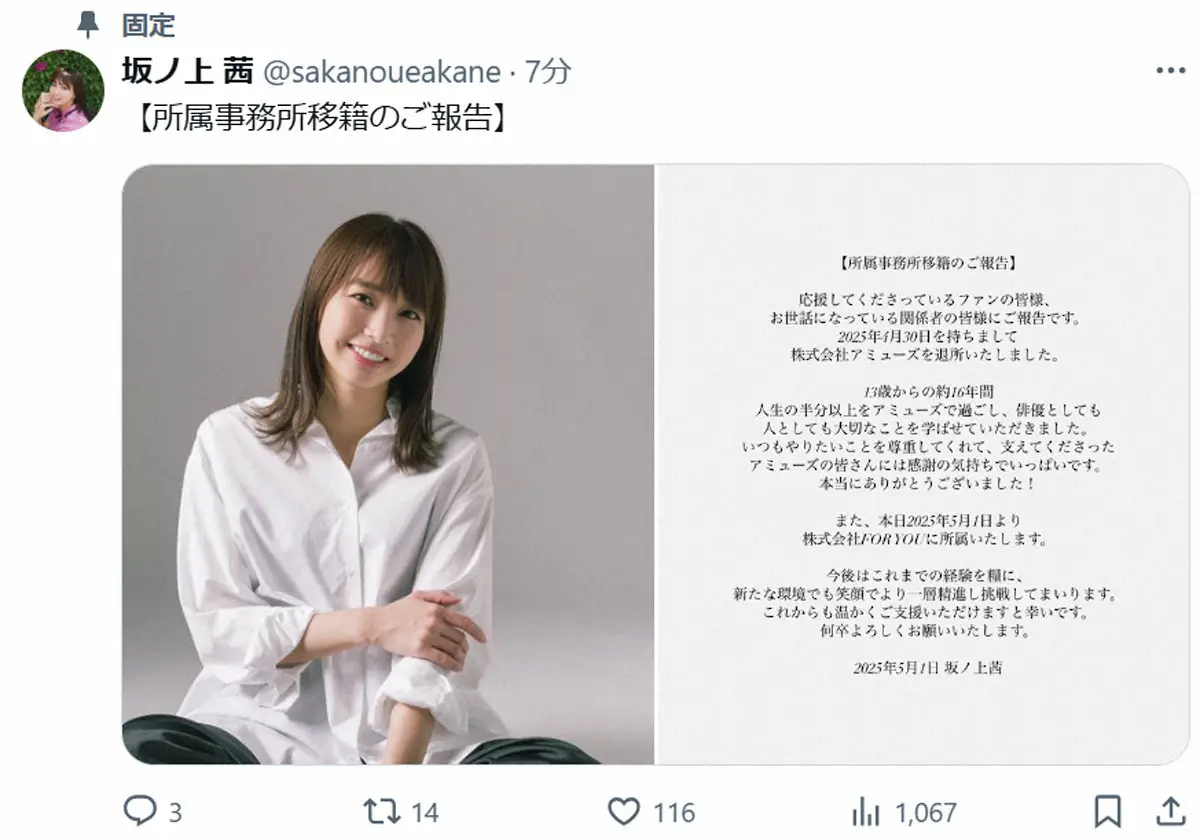Click the like count 116
This screenshot has width=1200, height=840.
(x=676, y=812)
